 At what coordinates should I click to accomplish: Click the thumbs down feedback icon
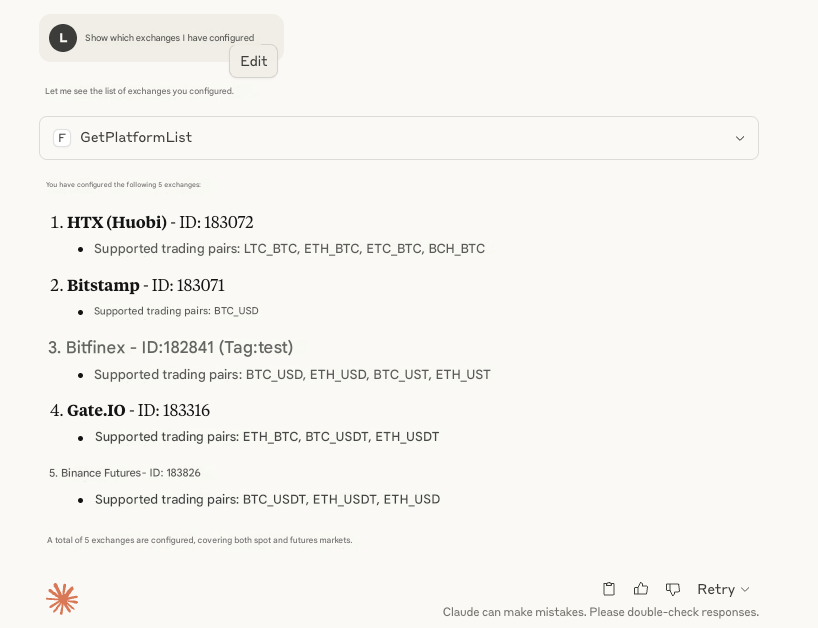tap(673, 589)
